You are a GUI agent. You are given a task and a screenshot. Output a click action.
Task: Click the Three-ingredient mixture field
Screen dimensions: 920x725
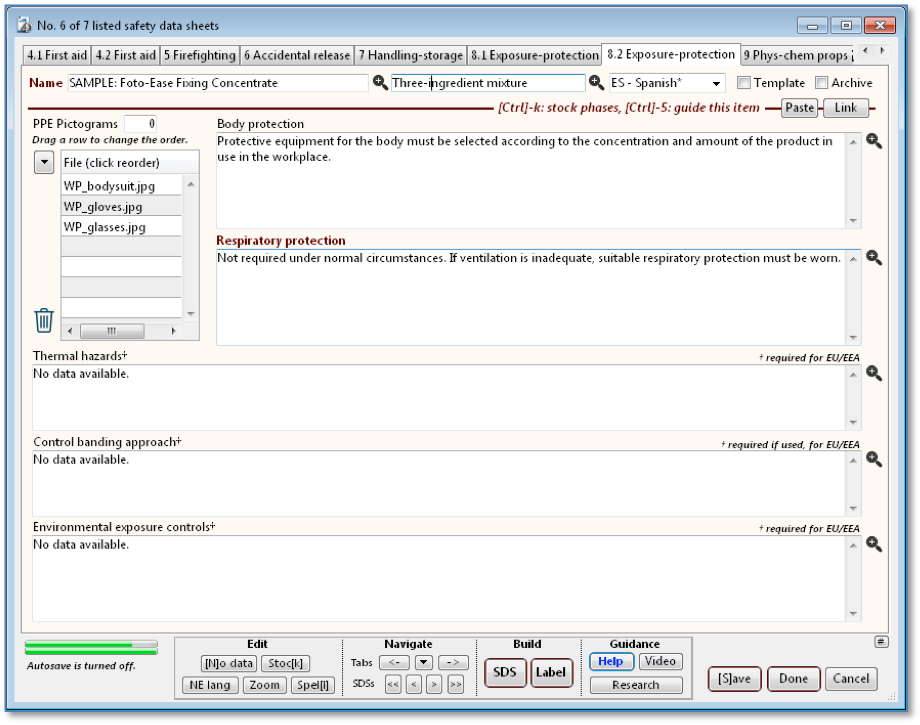pyautogui.click(x=488, y=83)
